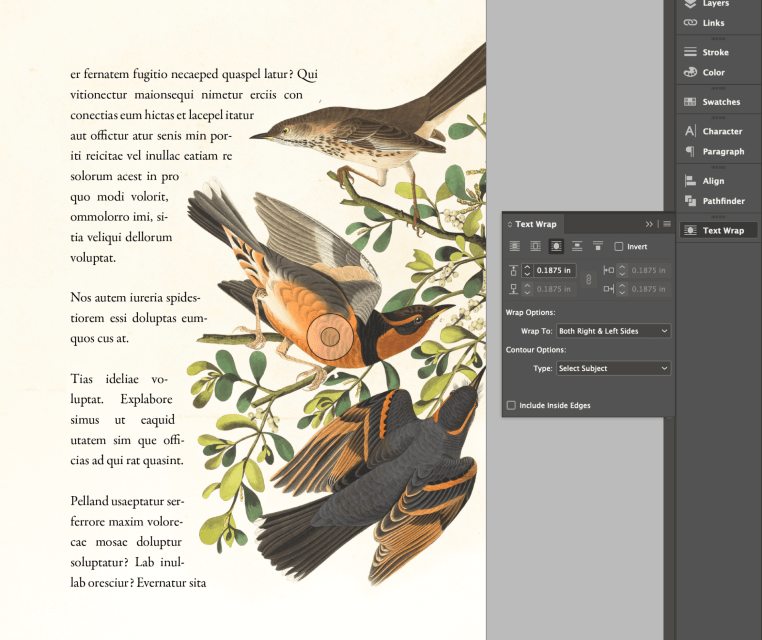Viewport: 762px width, 640px height.
Task: Click the cycle arrows beside Text Wrap tab
Action: click(510, 225)
